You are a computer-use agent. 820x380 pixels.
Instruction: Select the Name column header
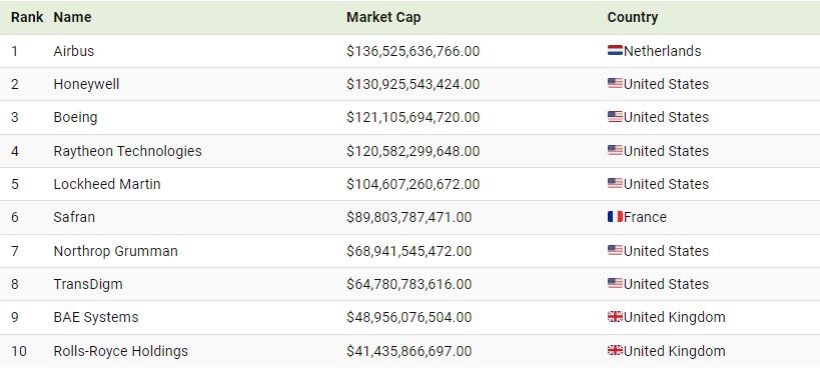click(72, 17)
